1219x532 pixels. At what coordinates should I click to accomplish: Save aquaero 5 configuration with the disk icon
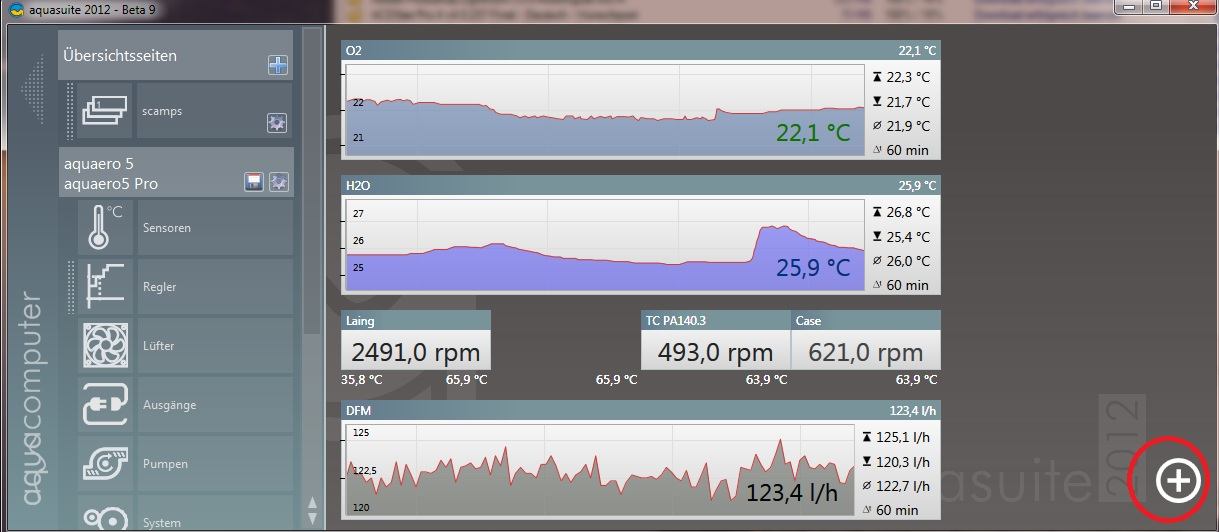coord(255,182)
